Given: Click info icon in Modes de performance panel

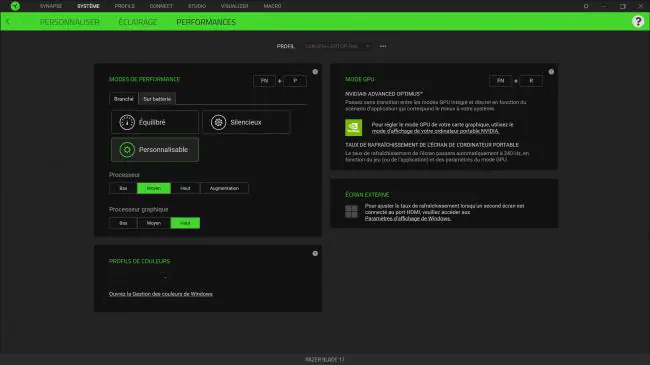Looking at the screenshot, I should (315, 72).
